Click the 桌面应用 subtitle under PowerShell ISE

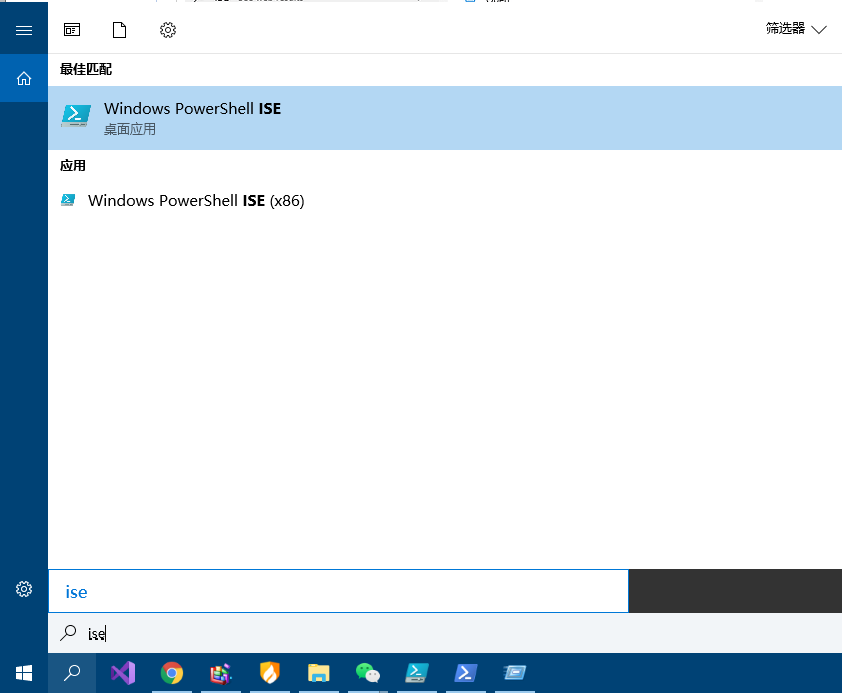(x=129, y=129)
